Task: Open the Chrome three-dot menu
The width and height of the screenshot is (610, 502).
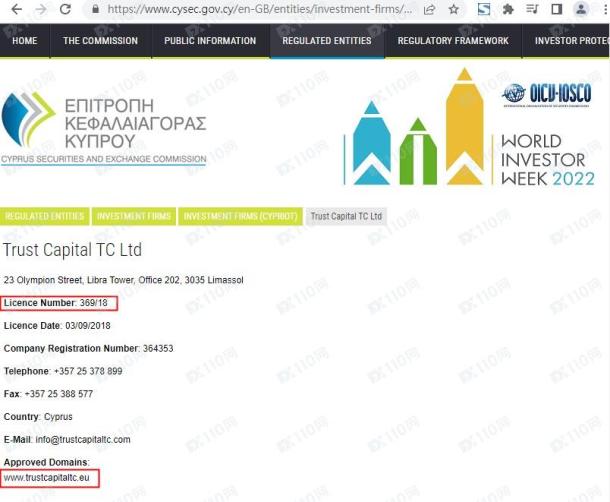Action: tap(605, 9)
